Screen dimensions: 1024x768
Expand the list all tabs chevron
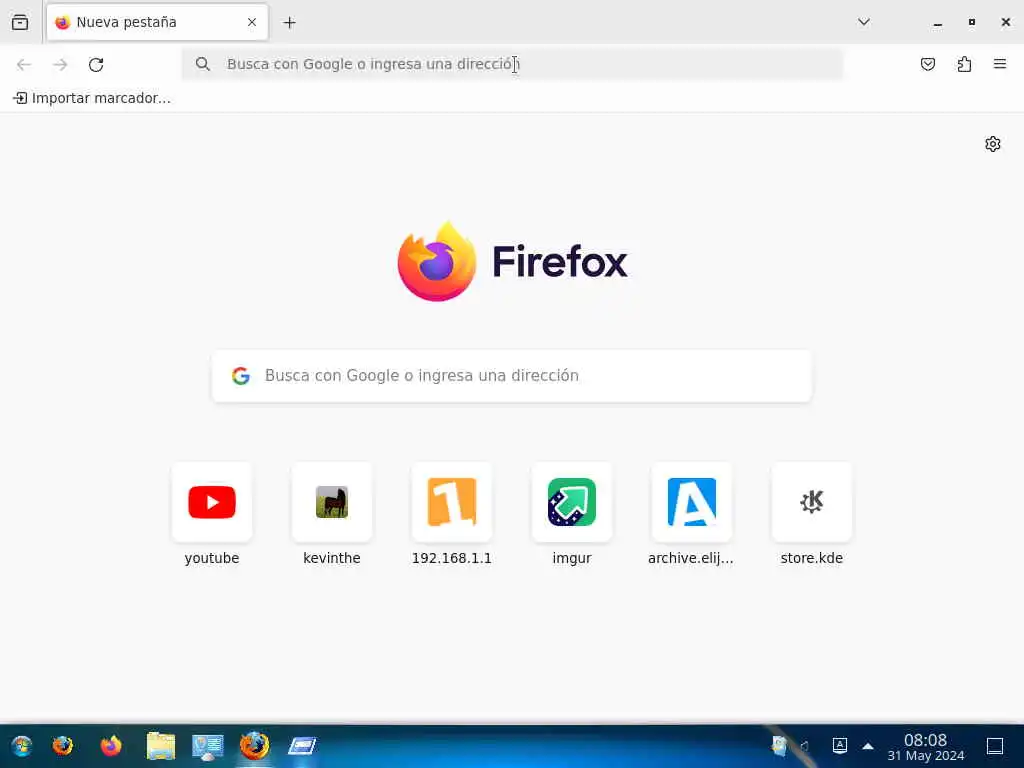coord(863,22)
